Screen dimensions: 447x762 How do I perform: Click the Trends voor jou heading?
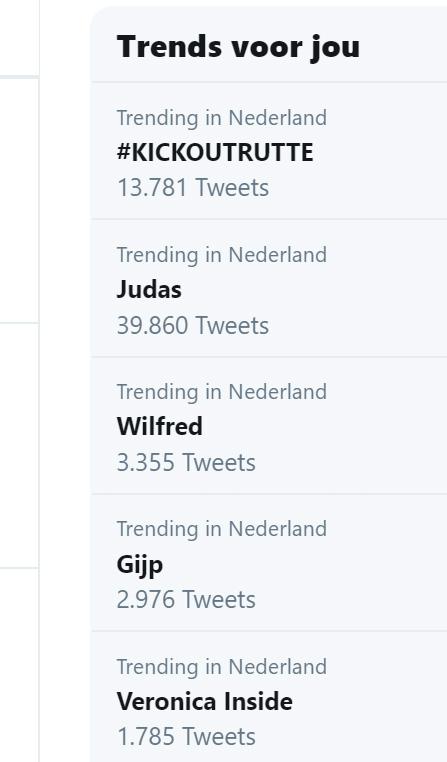tap(238, 48)
